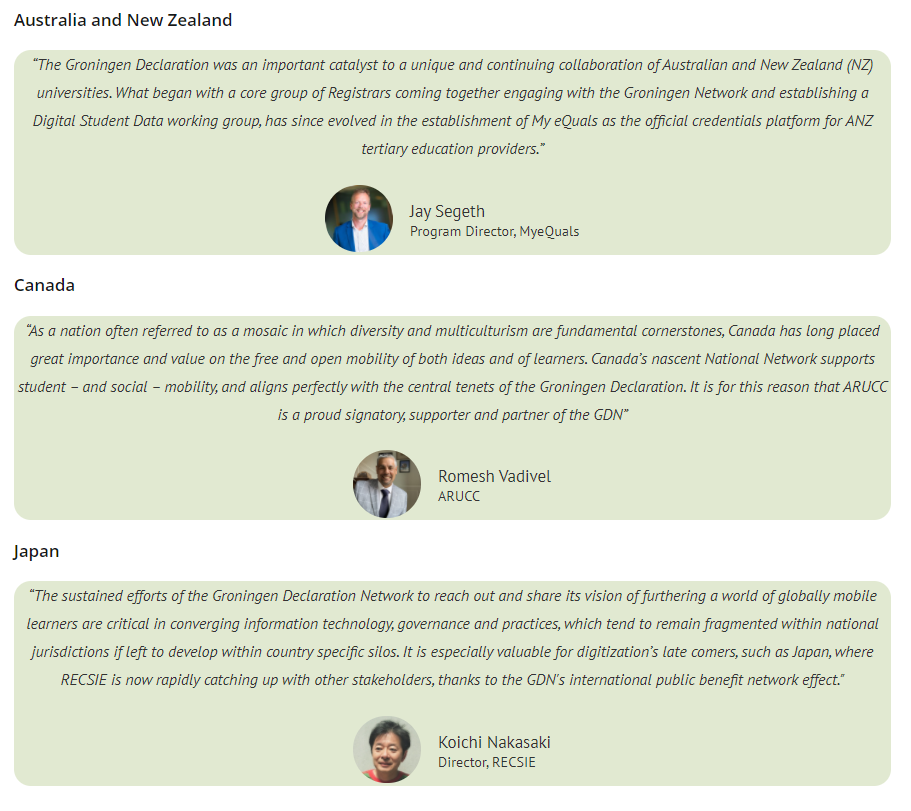Click the line 'is a proud signatory, supporter and partner'
The image size is (911, 811).
coord(453,415)
